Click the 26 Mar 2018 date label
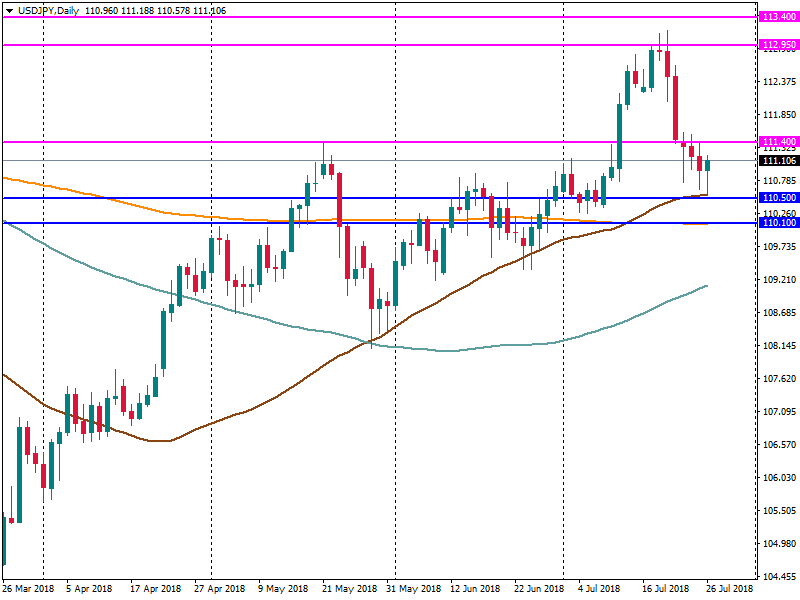800x600 pixels. tap(28, 589)
